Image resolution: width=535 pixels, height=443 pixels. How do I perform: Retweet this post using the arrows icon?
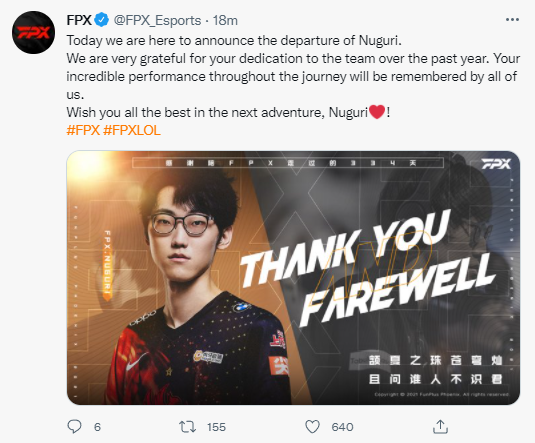[187, 427]
